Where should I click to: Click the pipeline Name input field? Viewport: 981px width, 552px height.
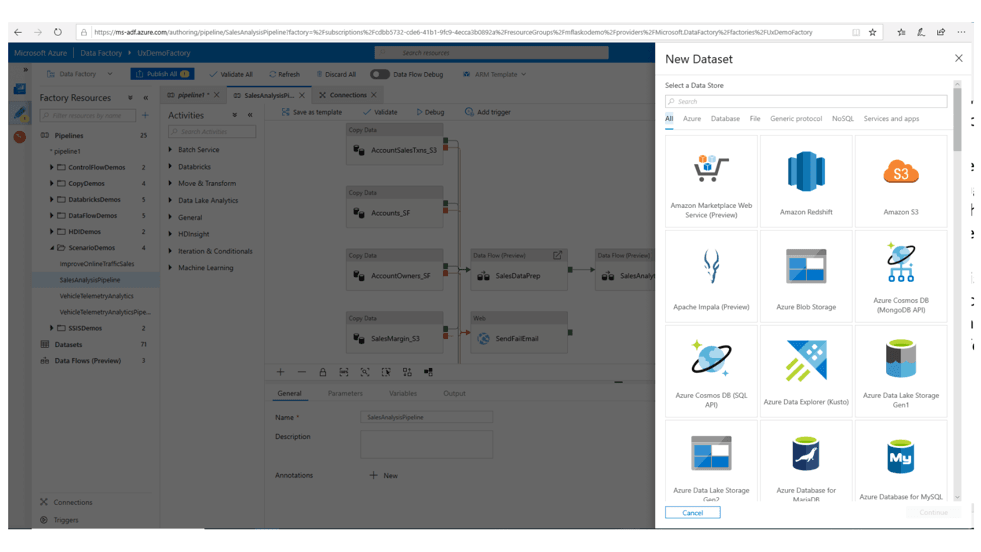[426, 417]
